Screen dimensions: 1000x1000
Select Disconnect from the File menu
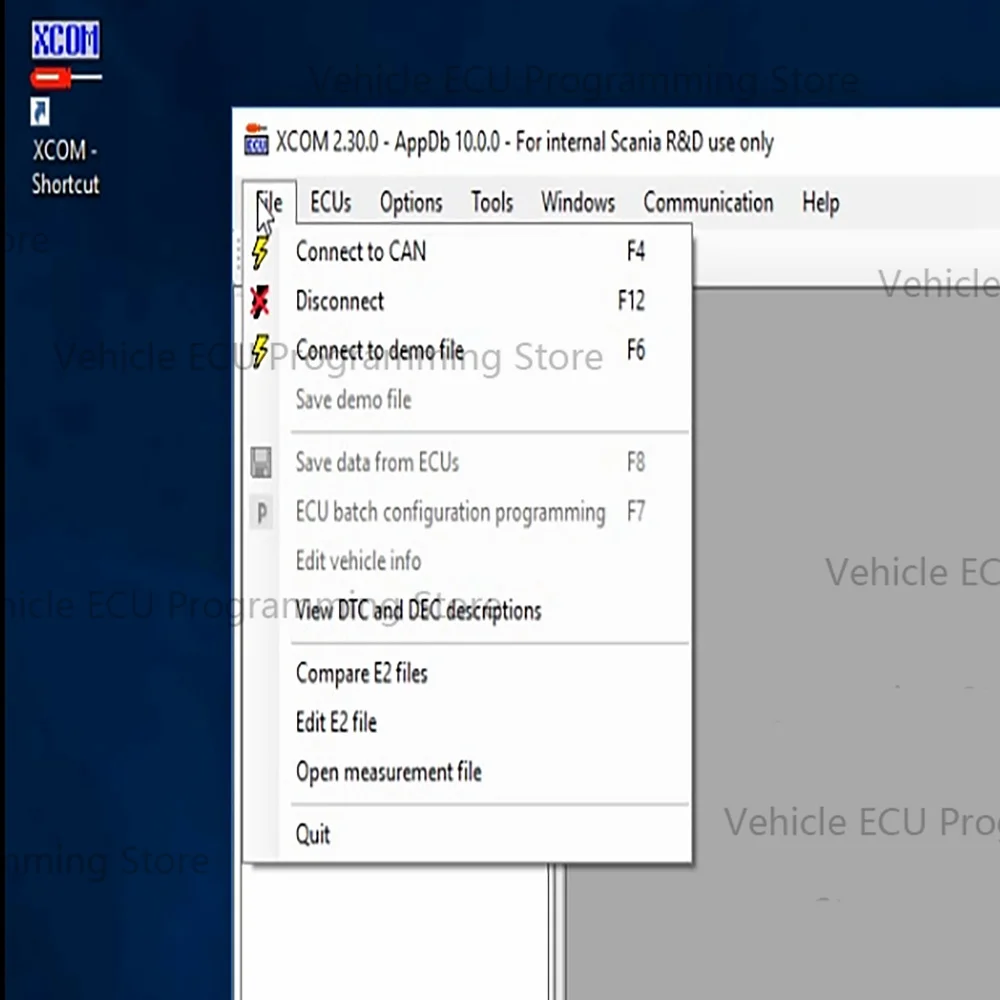point(467,301)
